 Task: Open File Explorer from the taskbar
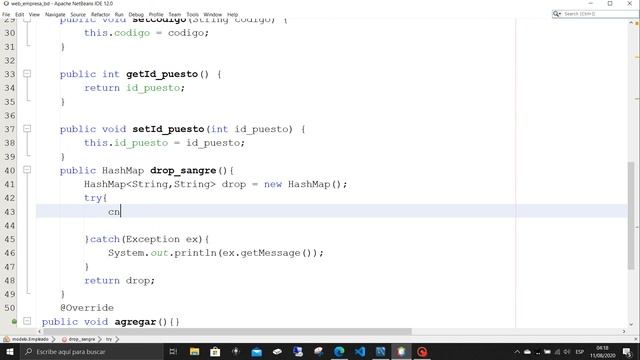click(194, 351)
